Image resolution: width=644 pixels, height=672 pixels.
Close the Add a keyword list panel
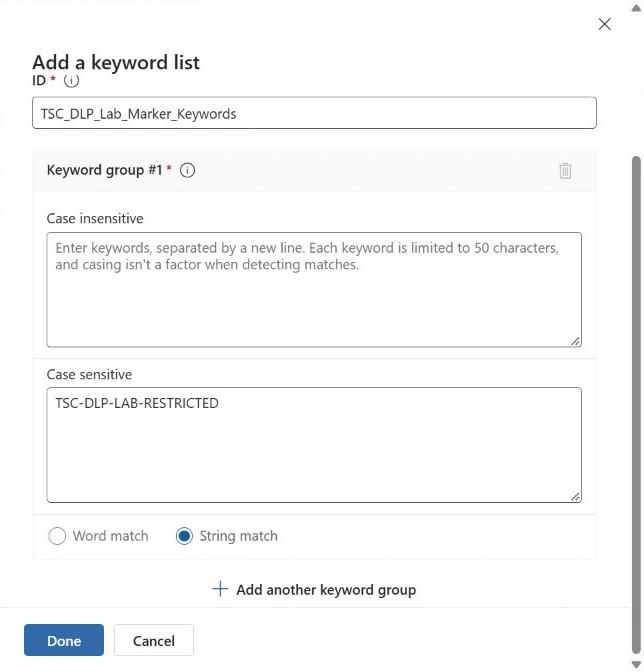(604, 24)
